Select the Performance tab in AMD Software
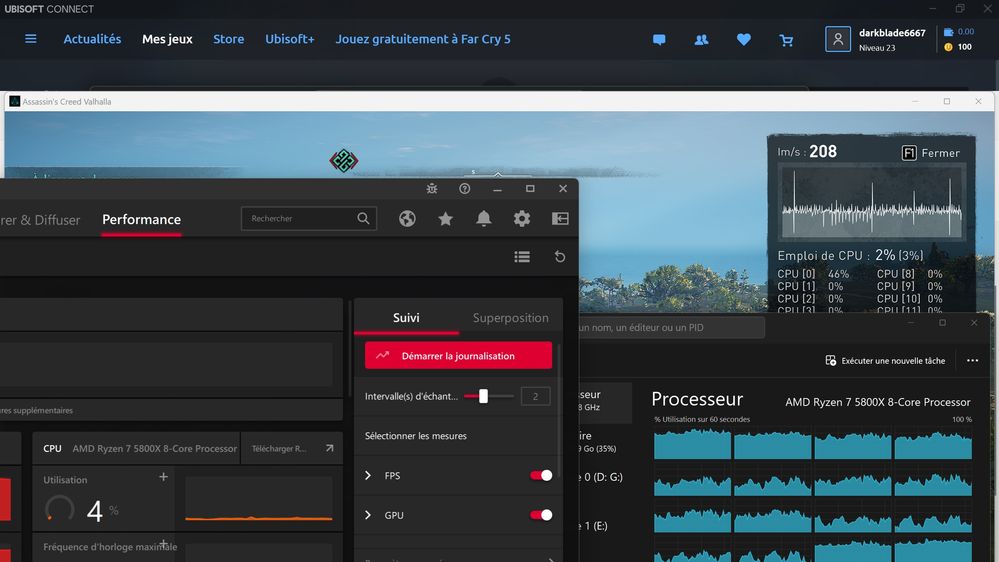The width and height of the screenshot is (999, 562). tap(141, 219)
